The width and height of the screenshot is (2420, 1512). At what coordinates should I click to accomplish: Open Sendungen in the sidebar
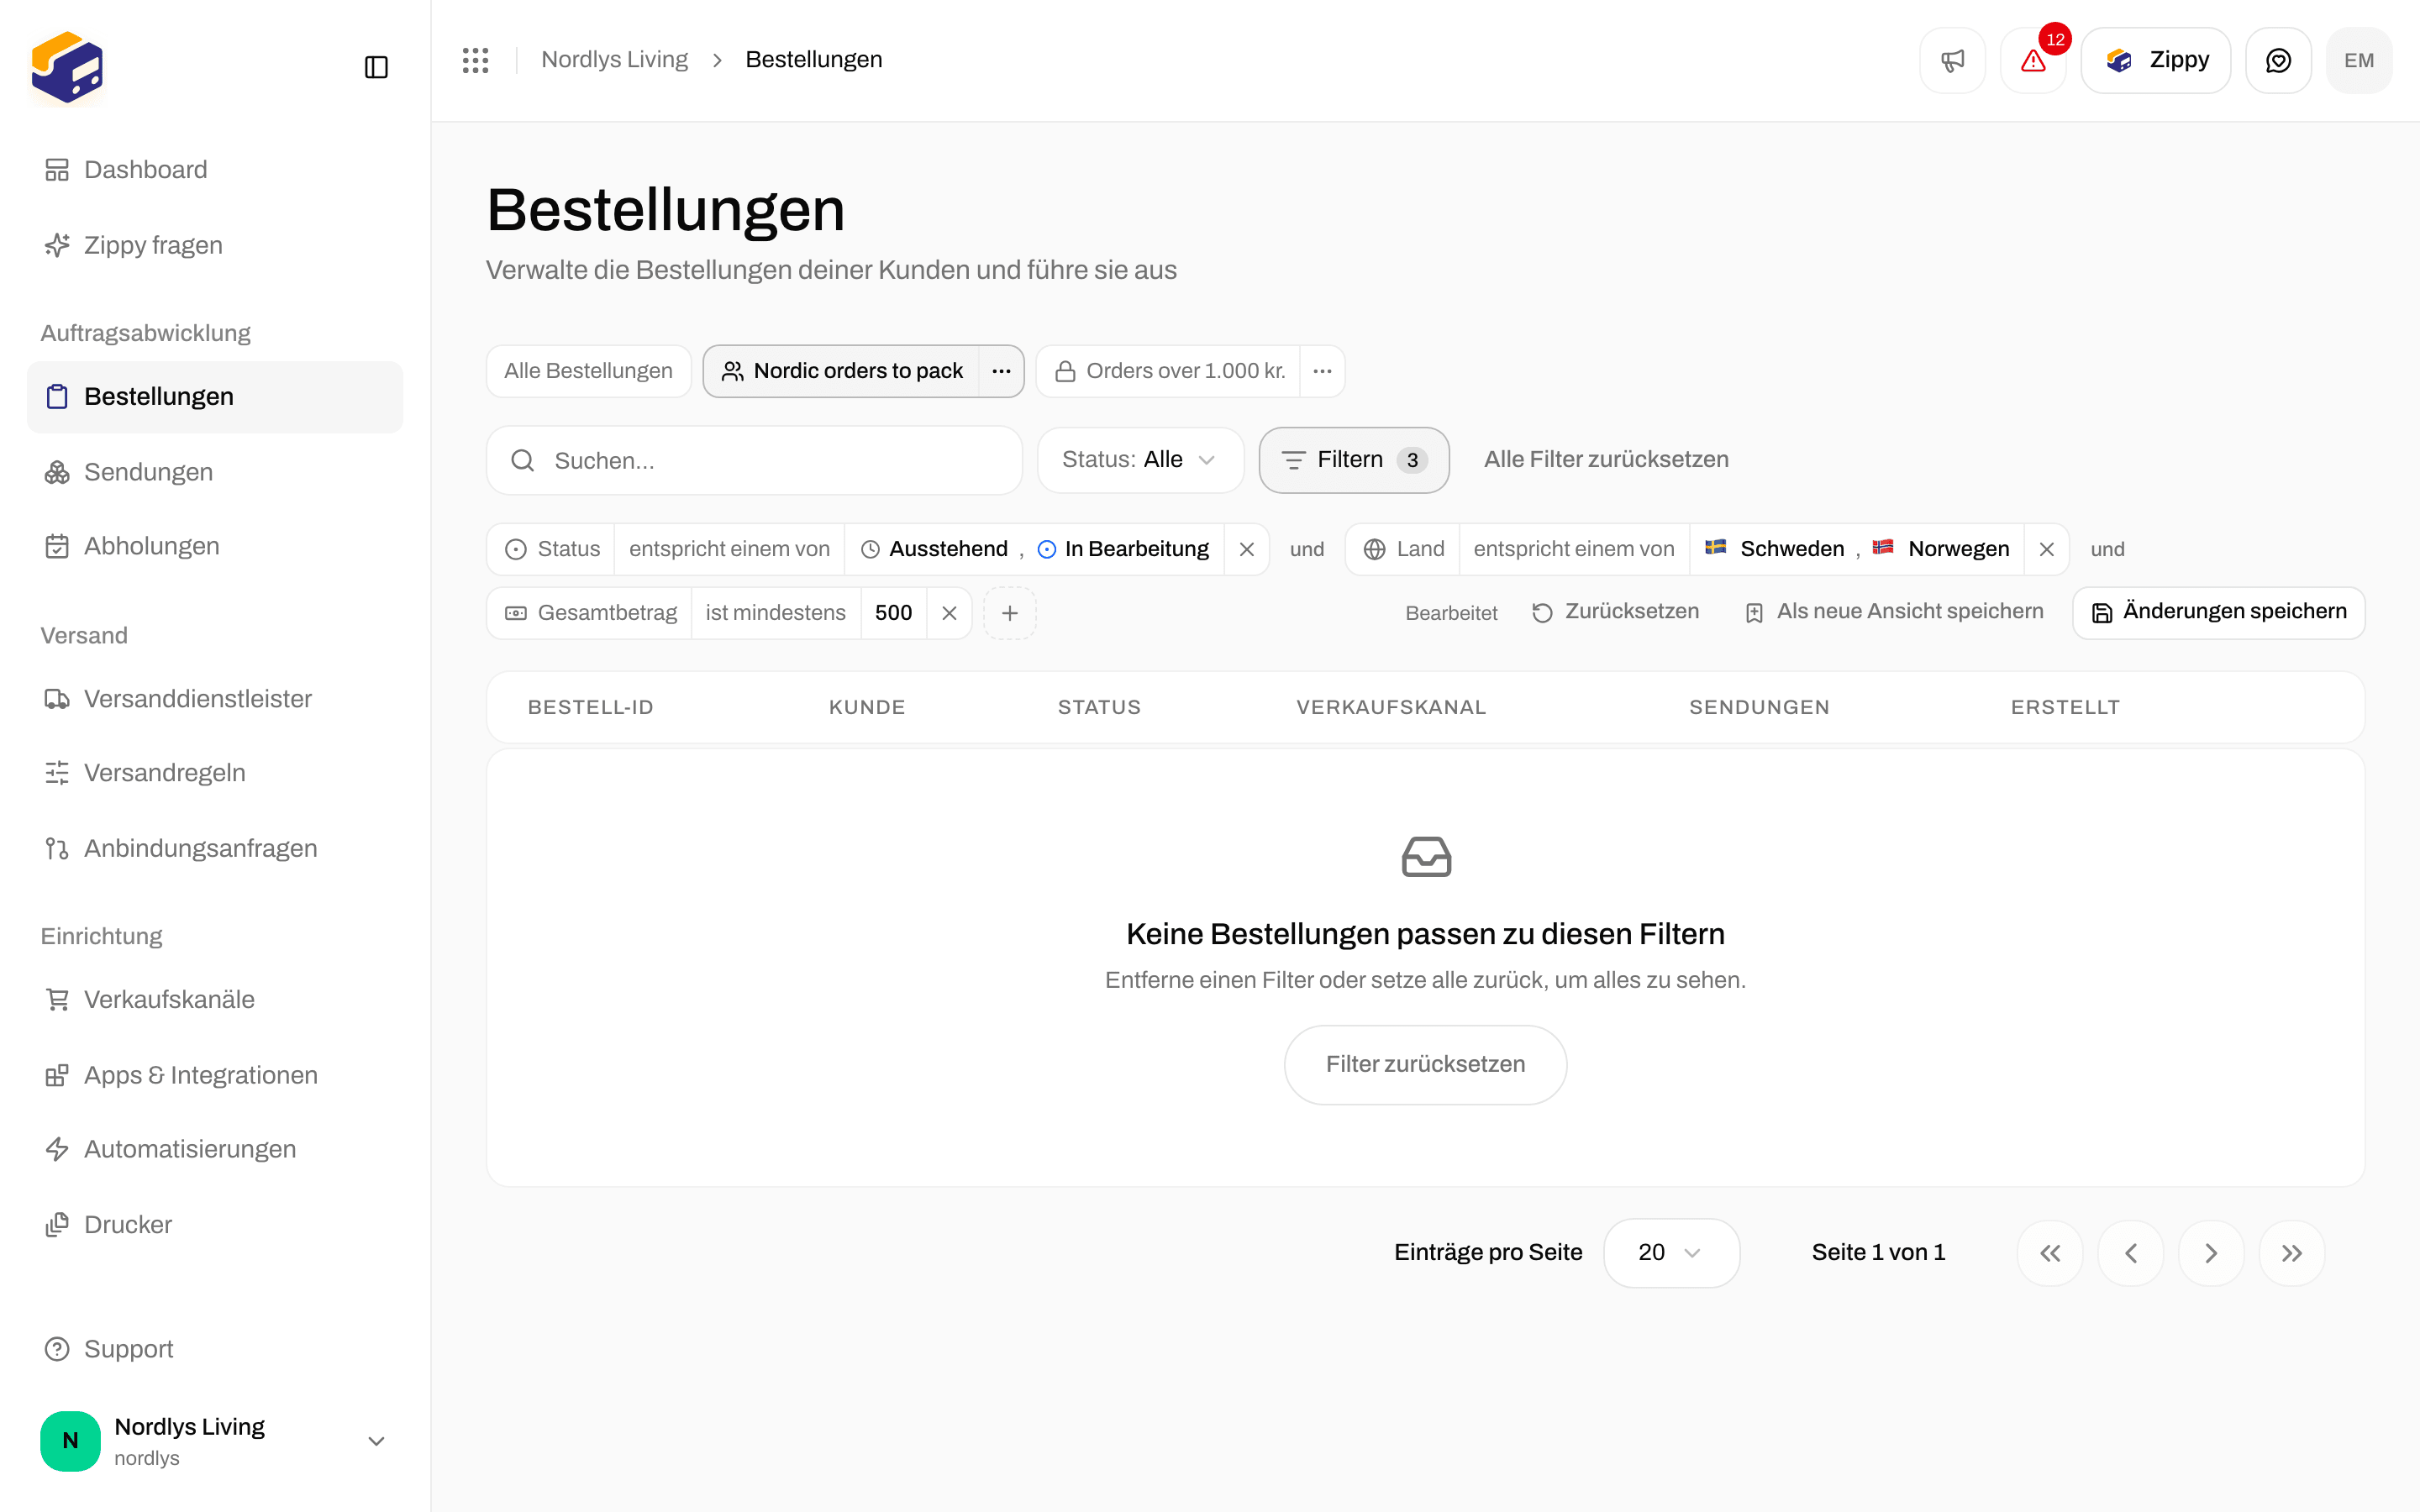(x=214, y=472)
